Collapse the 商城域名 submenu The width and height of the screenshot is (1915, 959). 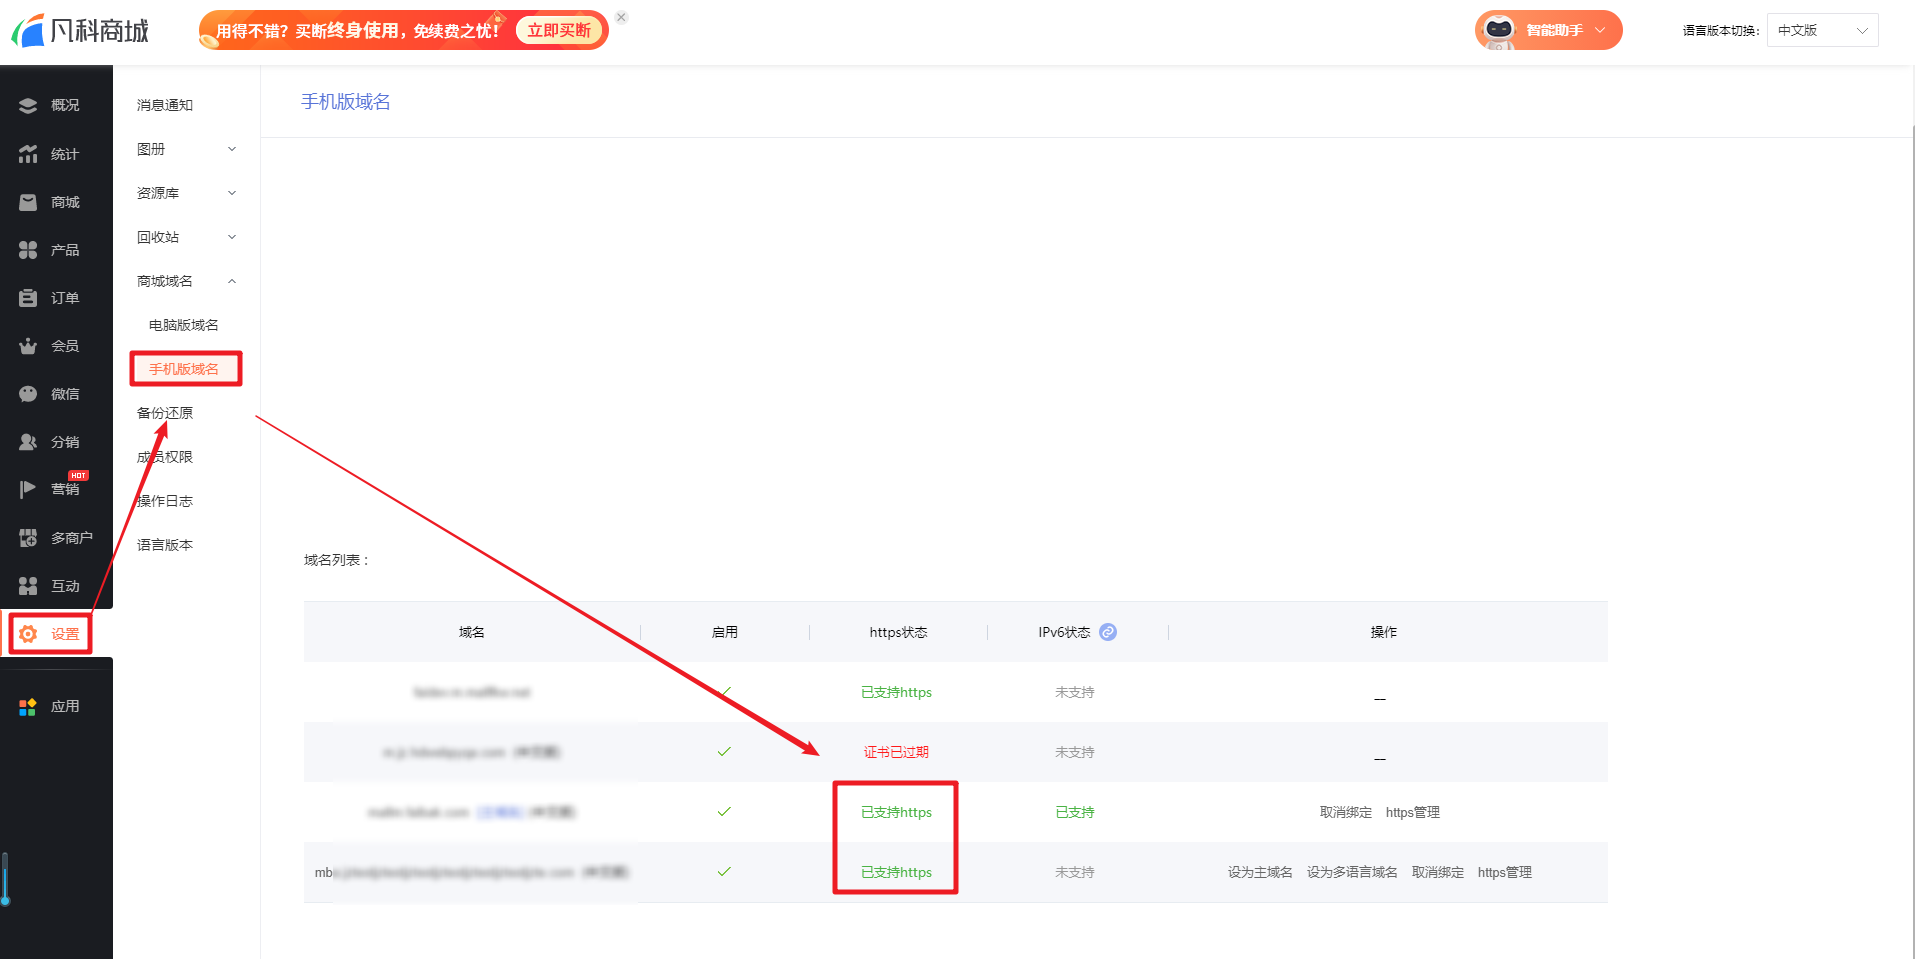pos(232,281)
